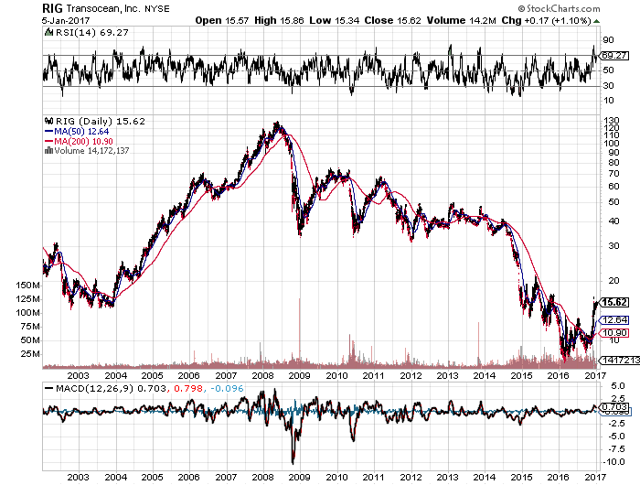The image size is (640, 485).
Task: Click the 25M volume axis label
Action: (30, 354)
